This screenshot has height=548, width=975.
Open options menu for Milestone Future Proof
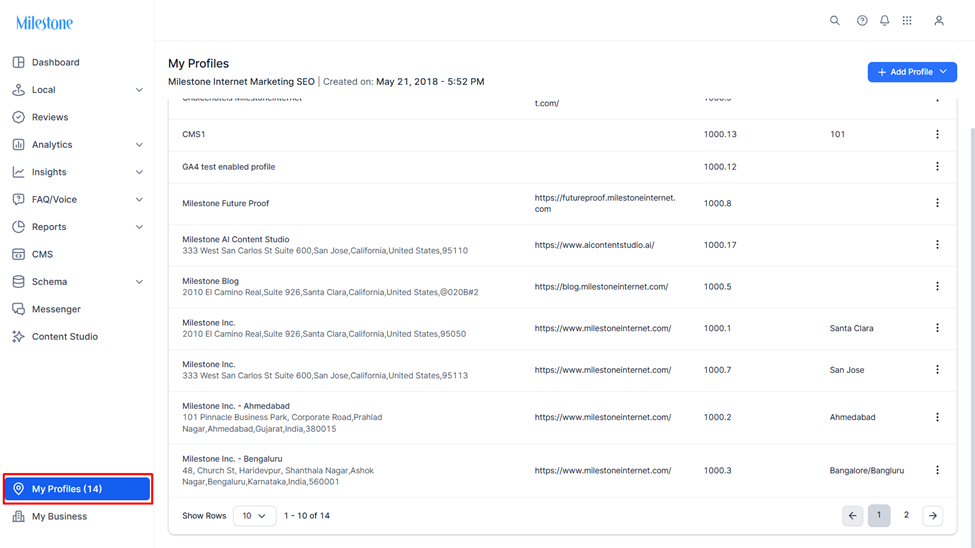pos(937,203)
